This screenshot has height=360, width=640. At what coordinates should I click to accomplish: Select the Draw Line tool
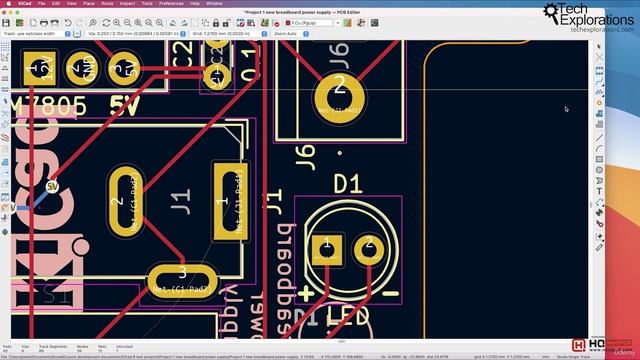click(x=599, y=138)
